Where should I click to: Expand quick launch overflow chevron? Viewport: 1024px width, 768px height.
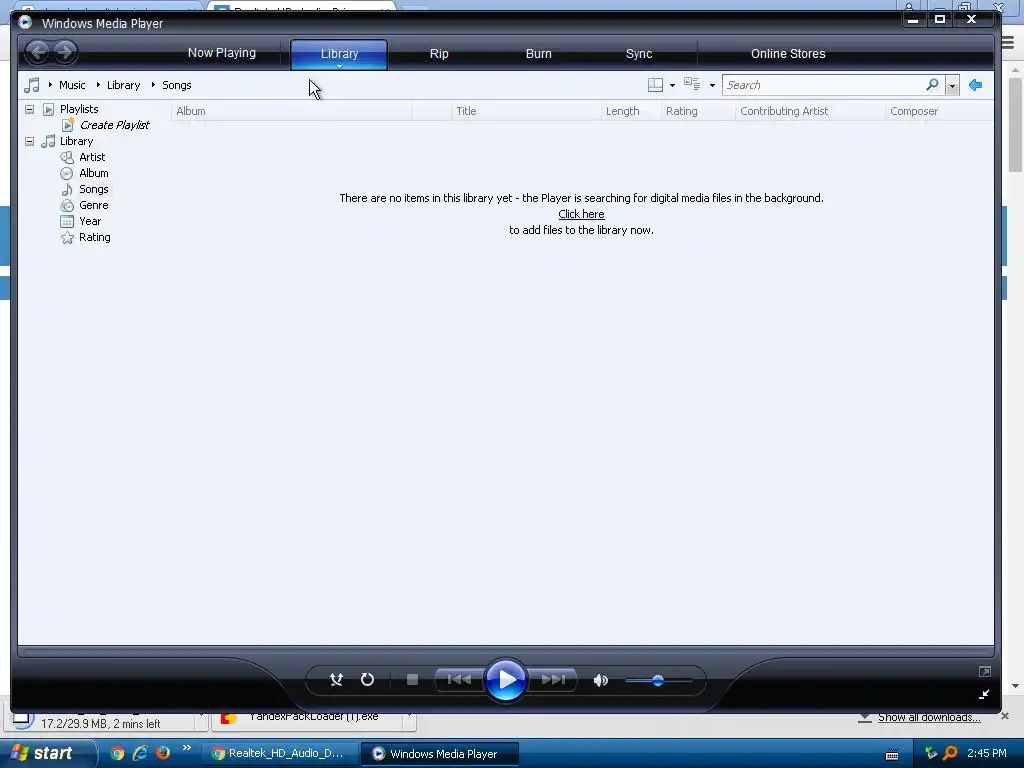[x=187, y=748]
